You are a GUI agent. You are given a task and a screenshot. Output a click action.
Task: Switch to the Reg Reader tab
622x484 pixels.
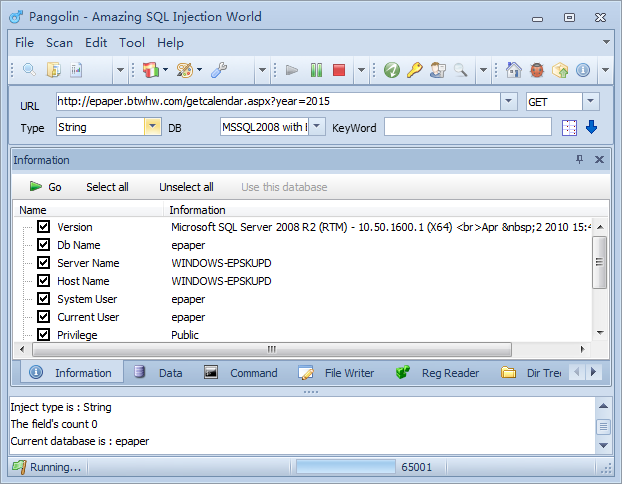click(x=438, y=373)
